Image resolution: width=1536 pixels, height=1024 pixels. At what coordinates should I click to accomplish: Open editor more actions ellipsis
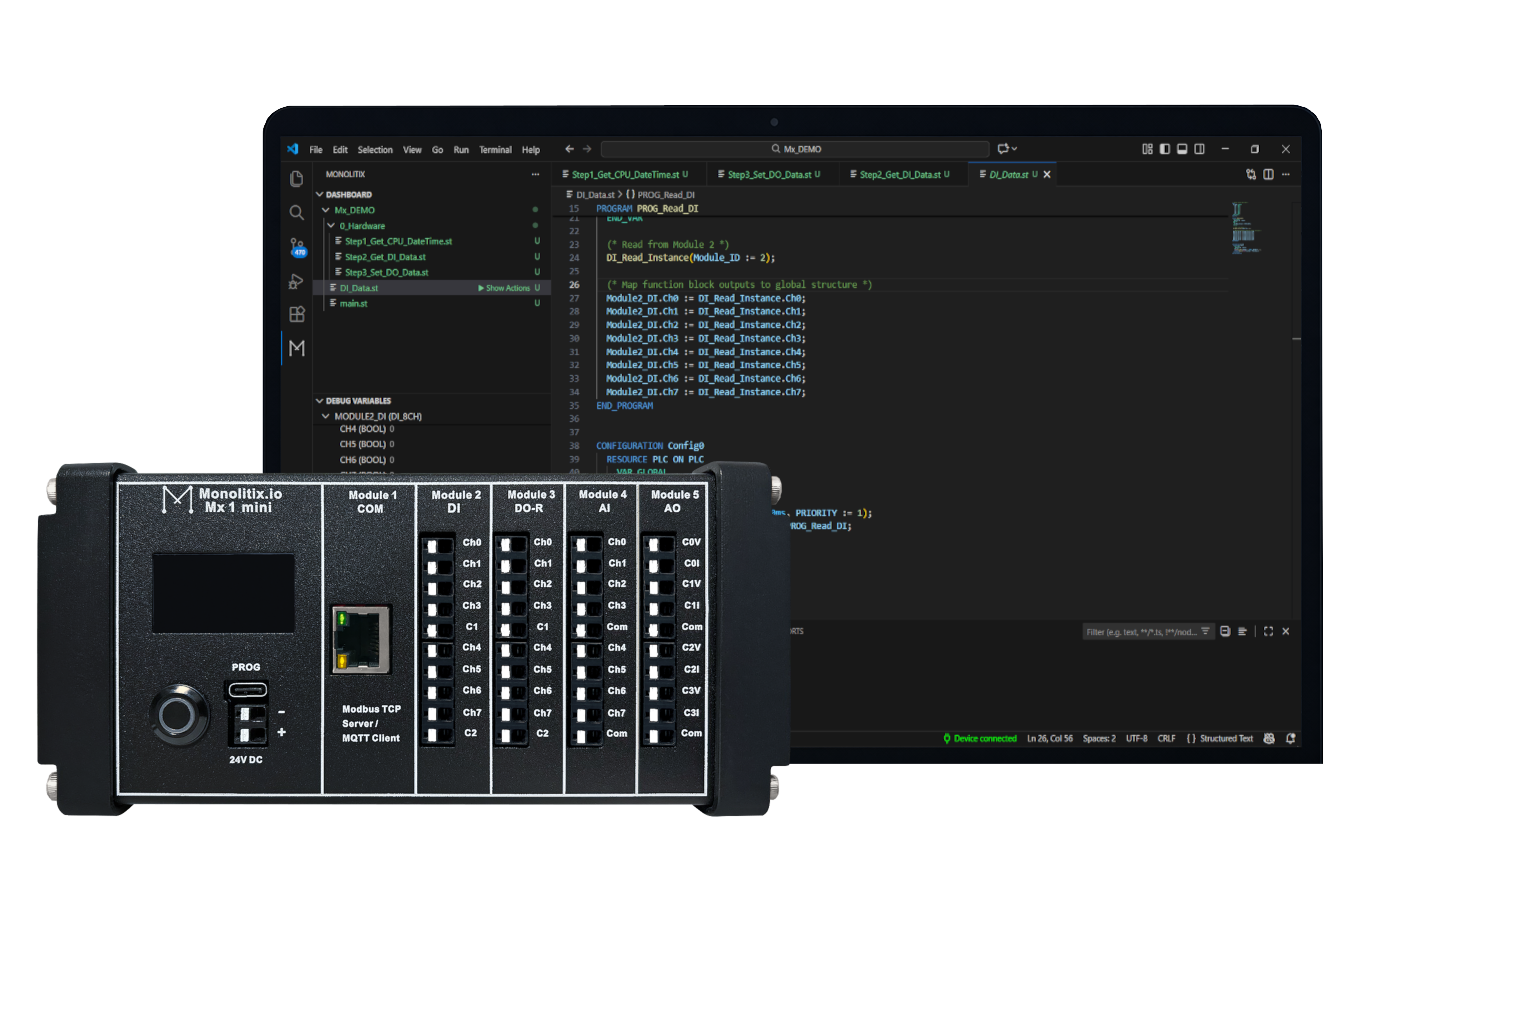(x=1286, y=174)
